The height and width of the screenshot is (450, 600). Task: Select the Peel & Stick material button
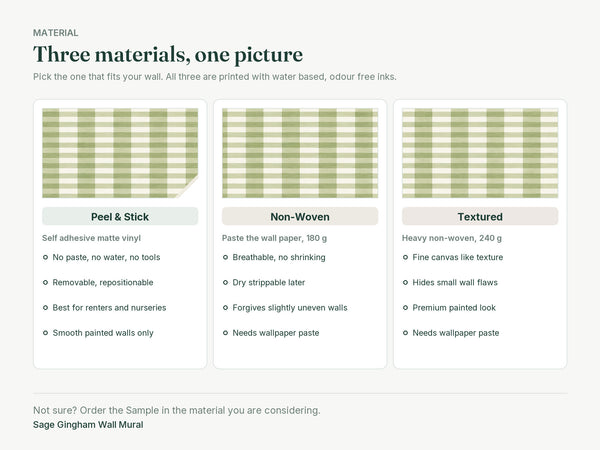coord(120,216)
